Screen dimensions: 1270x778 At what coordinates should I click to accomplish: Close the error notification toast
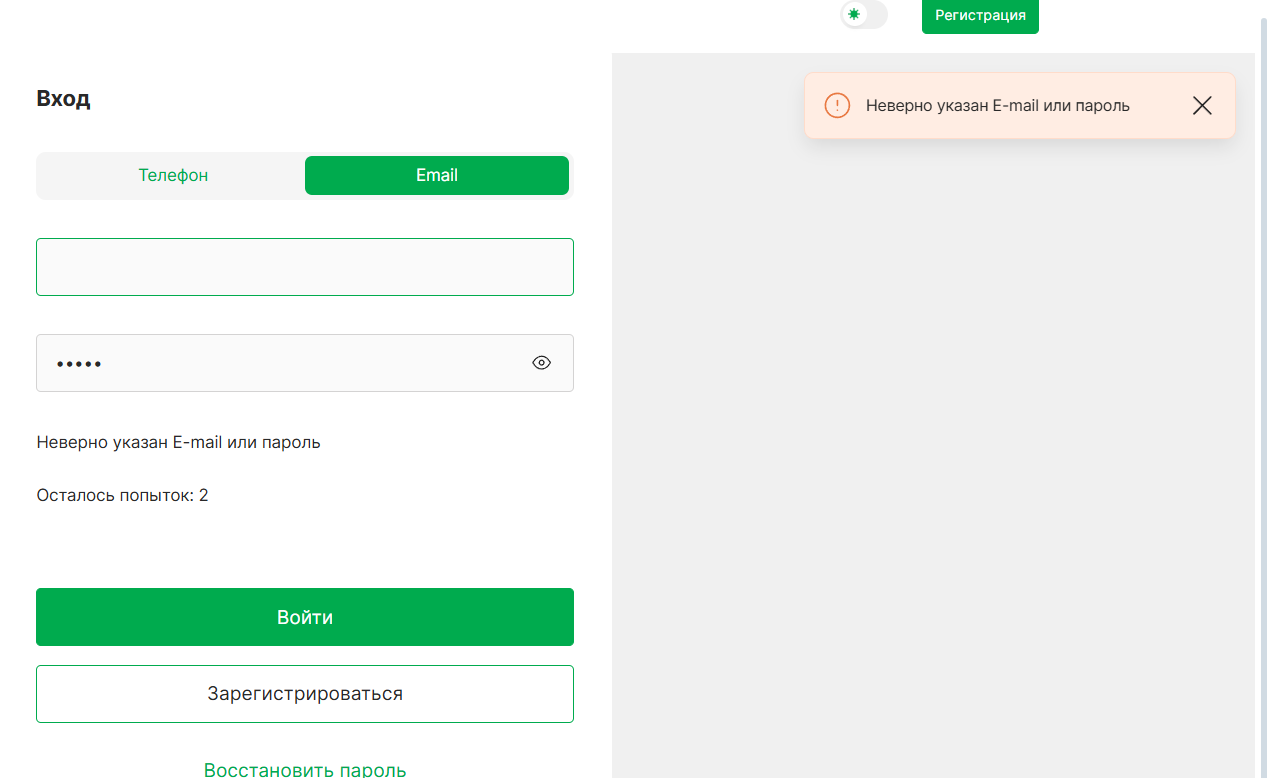(x=1202, y=106)
